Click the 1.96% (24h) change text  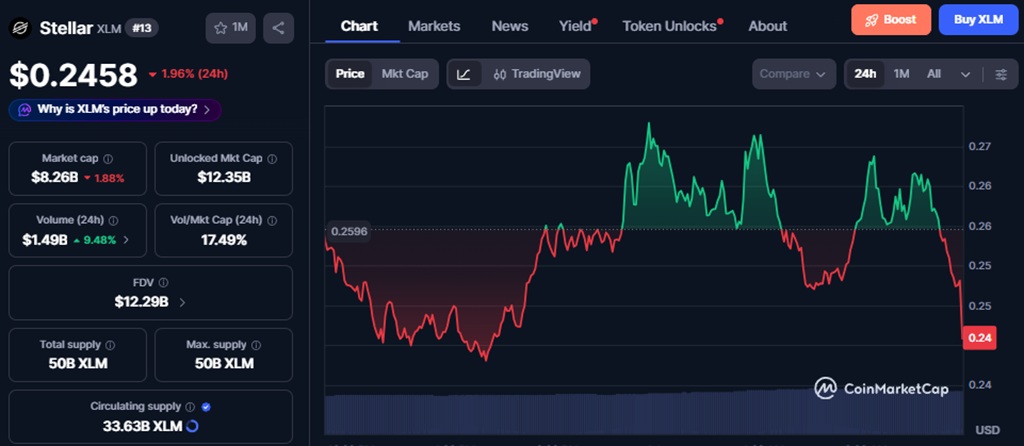[189, 74]
